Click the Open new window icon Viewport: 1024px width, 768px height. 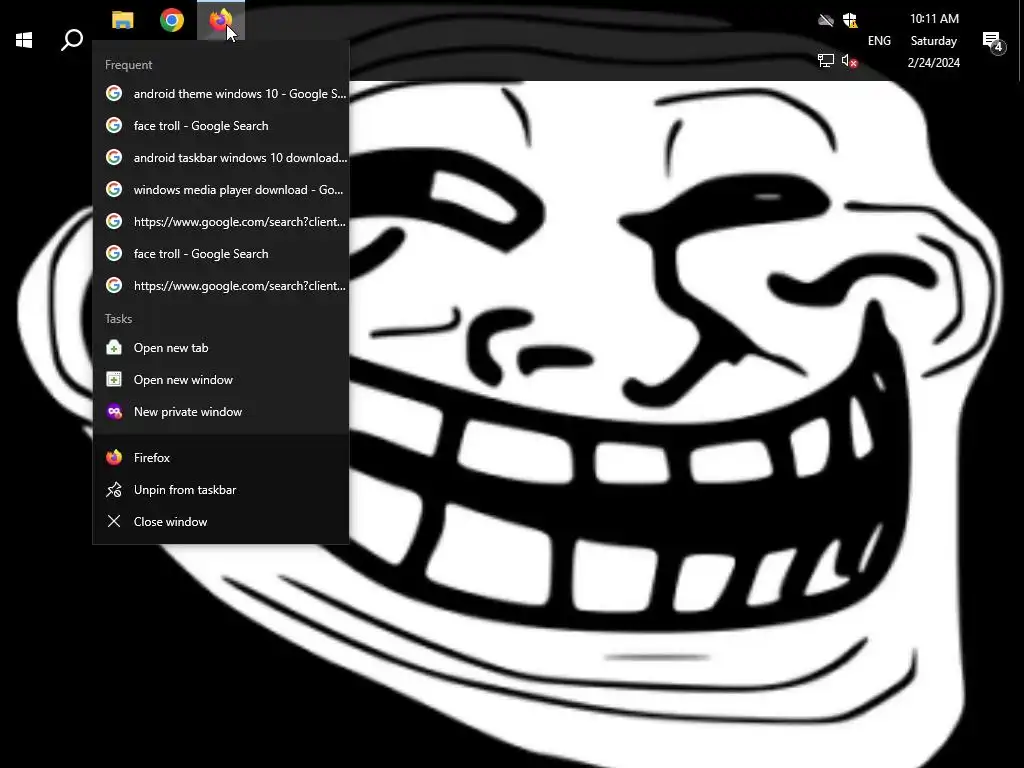click(x=114, y=379)
